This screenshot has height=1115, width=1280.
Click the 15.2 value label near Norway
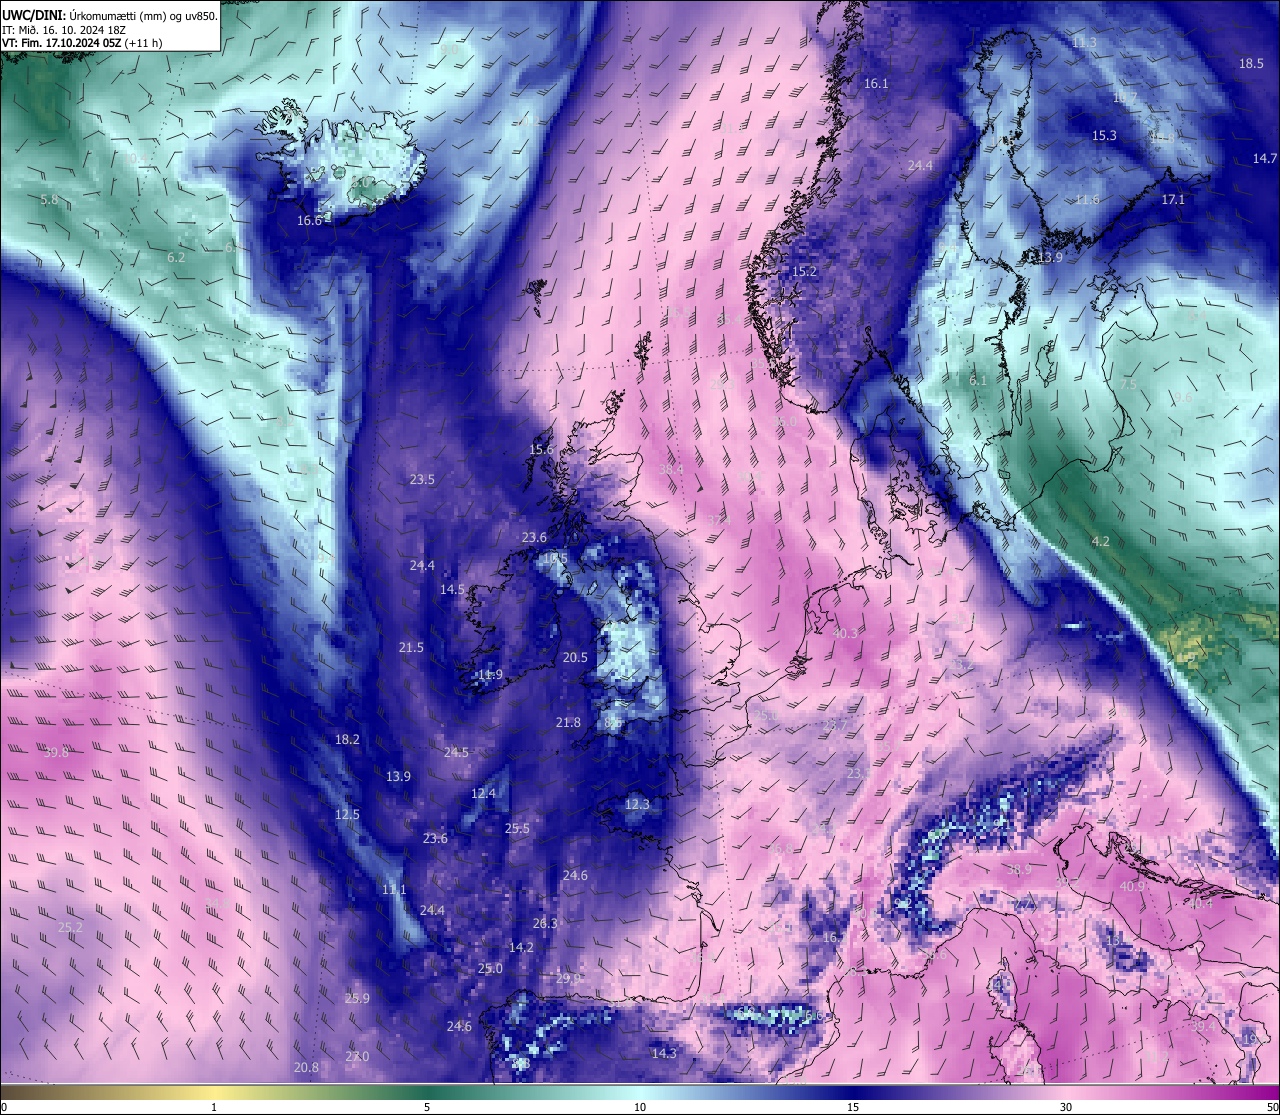tap(805, 271)
